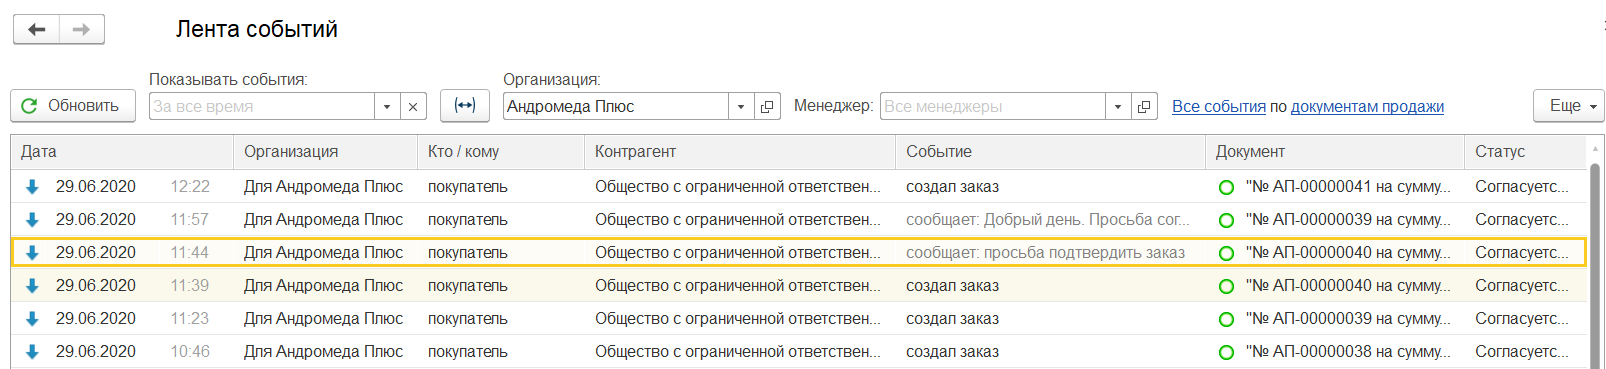Open organization Андромеда Плюс record icon
1606x369 pixels.
pos(767,106)
